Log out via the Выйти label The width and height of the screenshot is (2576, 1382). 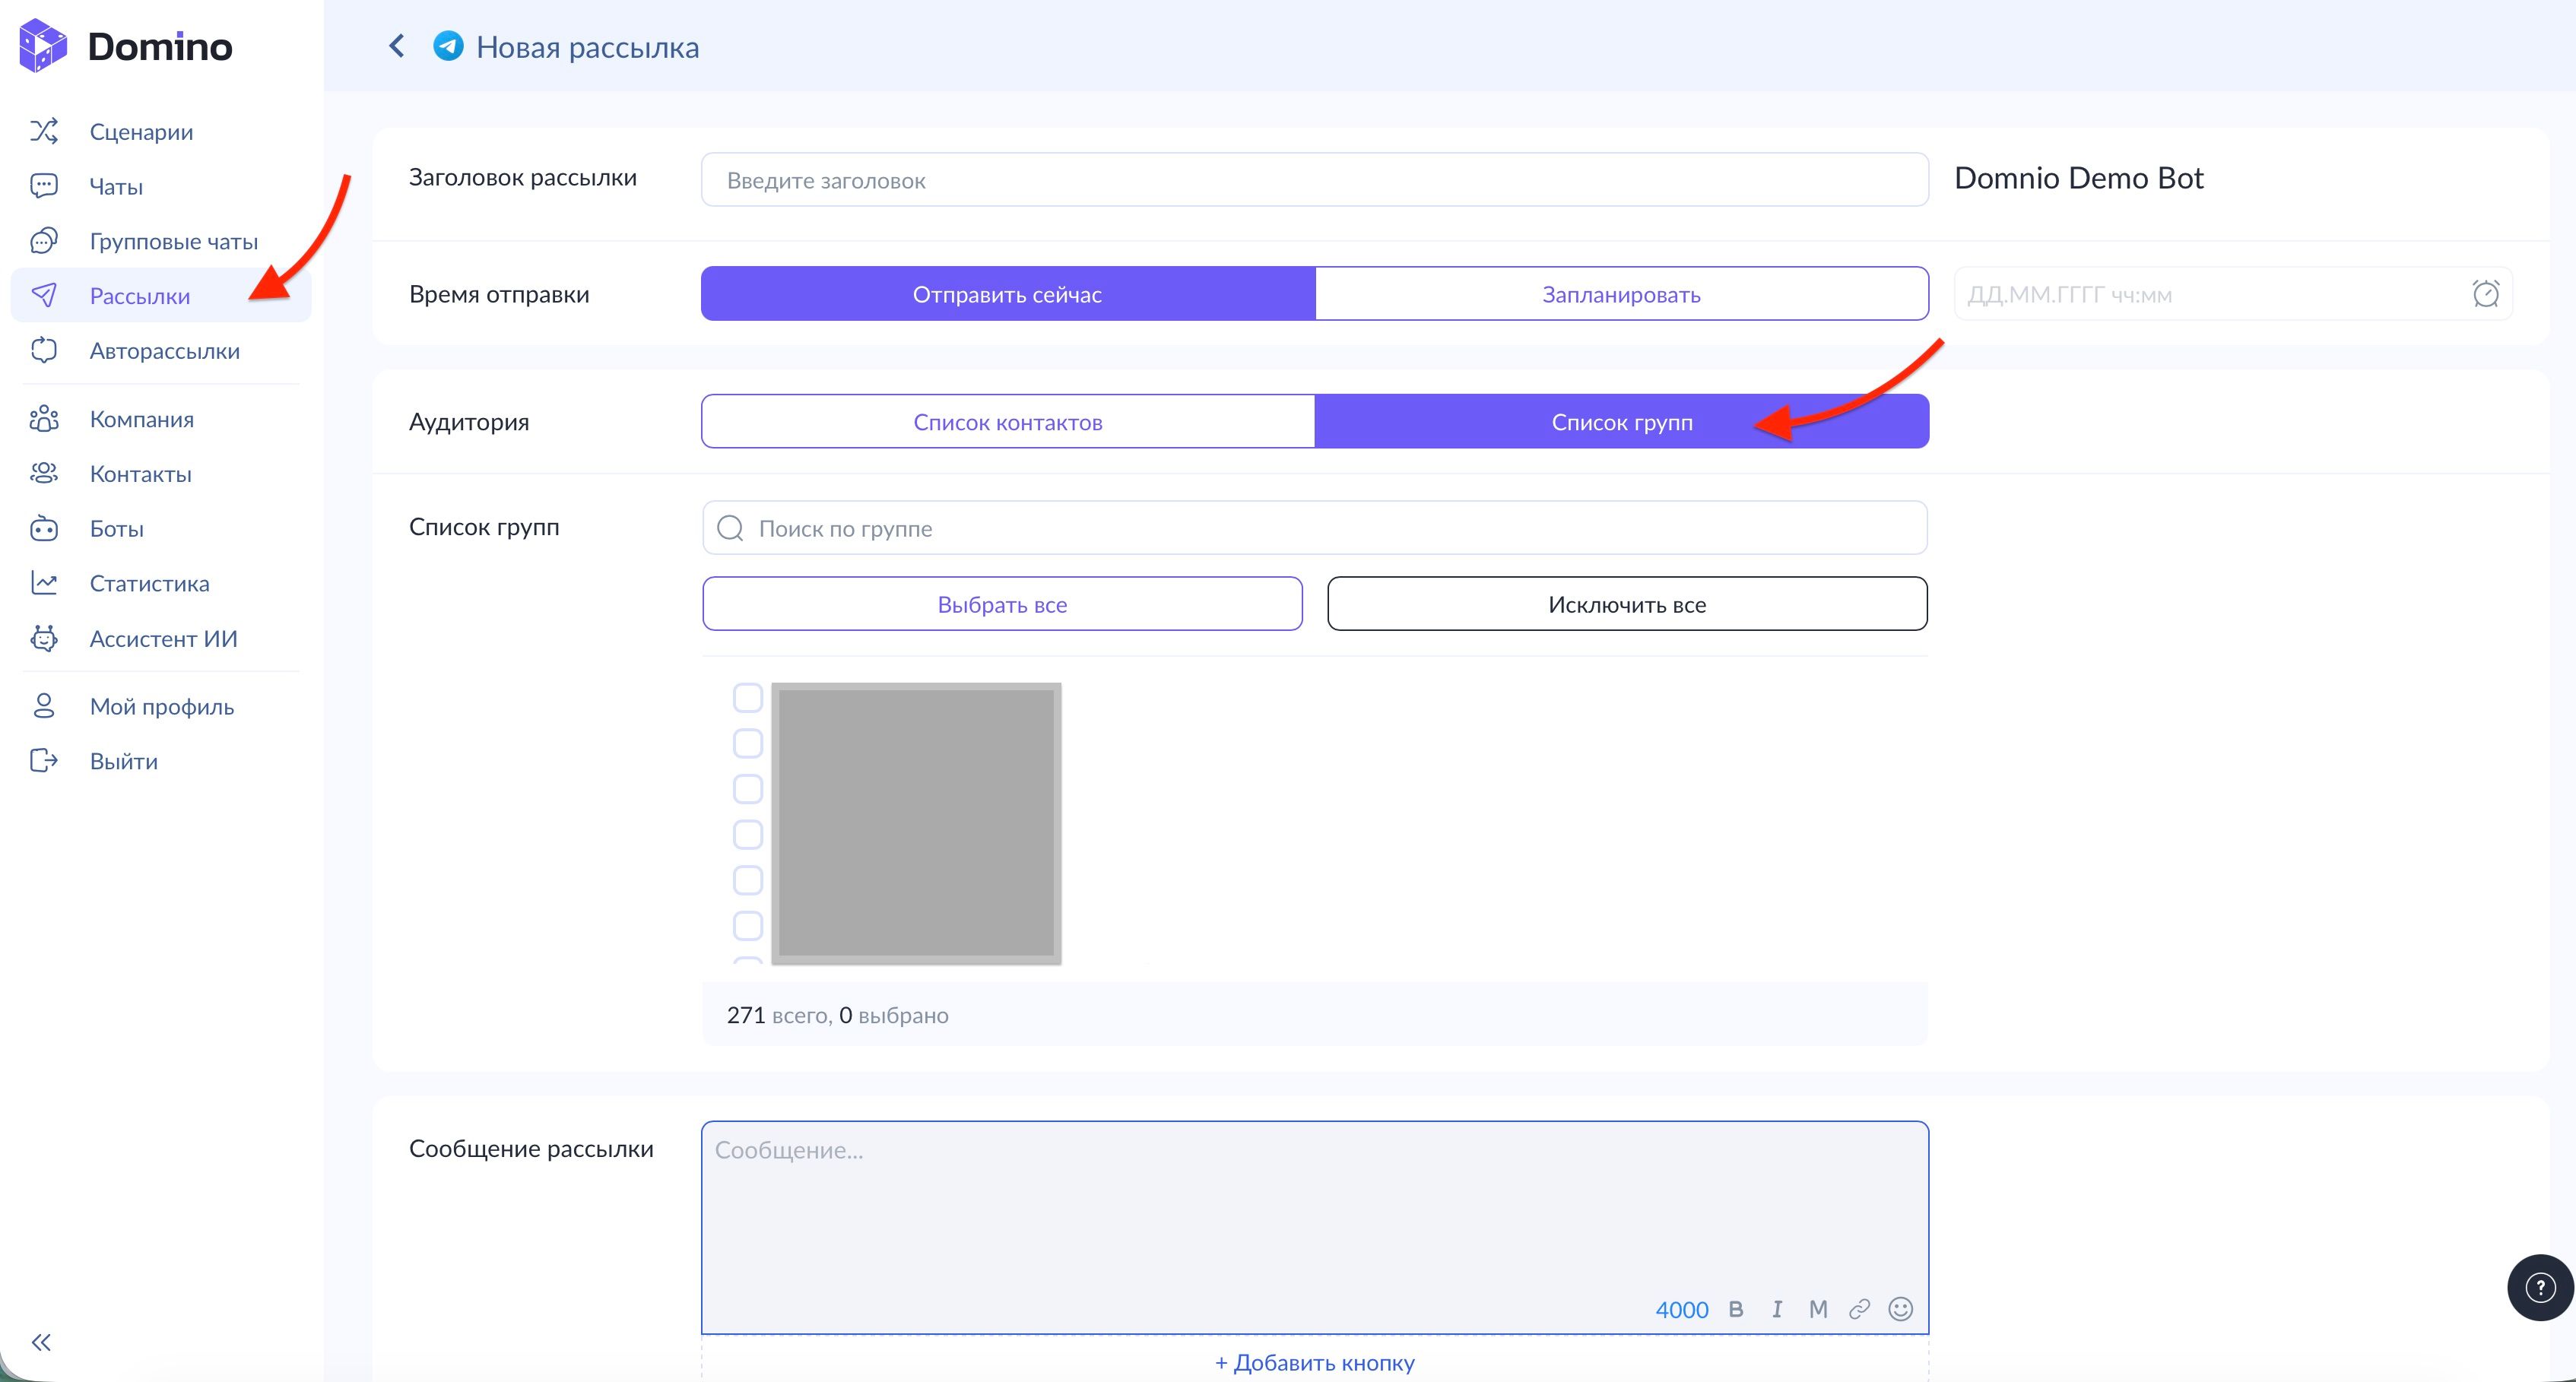click(124, 761)
